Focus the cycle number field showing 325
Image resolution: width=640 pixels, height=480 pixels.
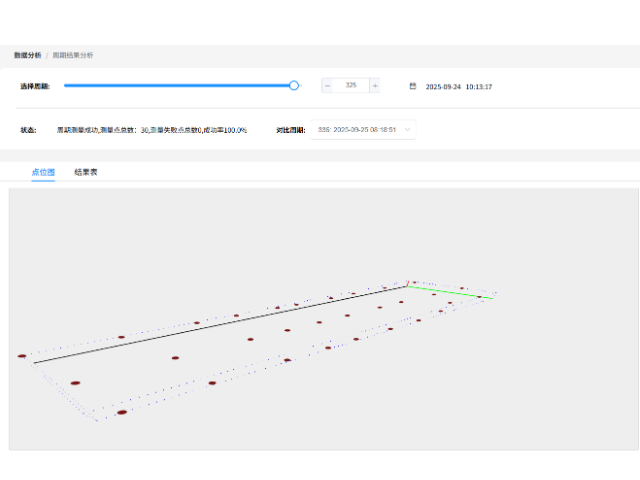coord(351,86)
